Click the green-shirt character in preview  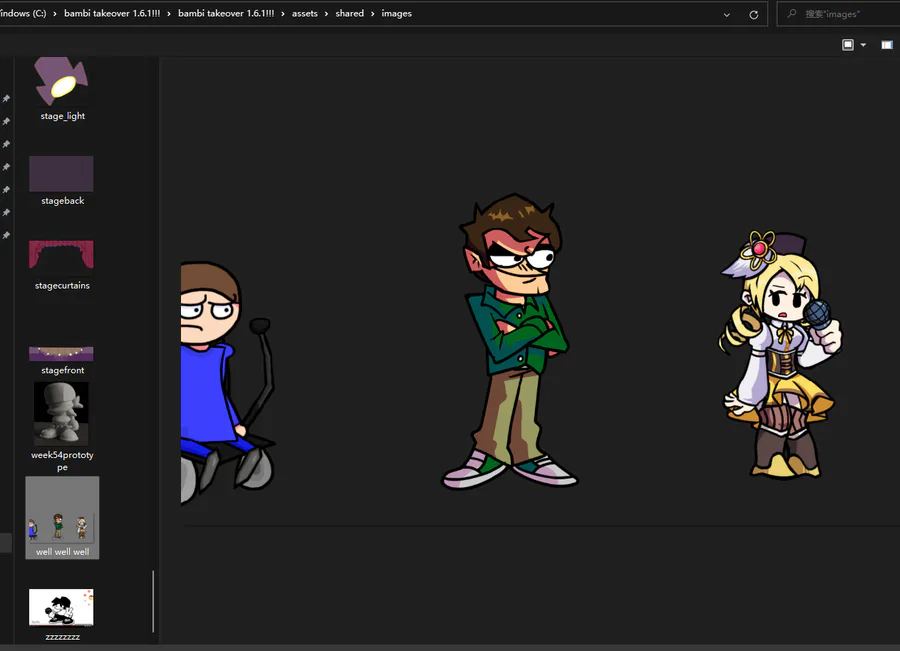[x=510, y=341]
